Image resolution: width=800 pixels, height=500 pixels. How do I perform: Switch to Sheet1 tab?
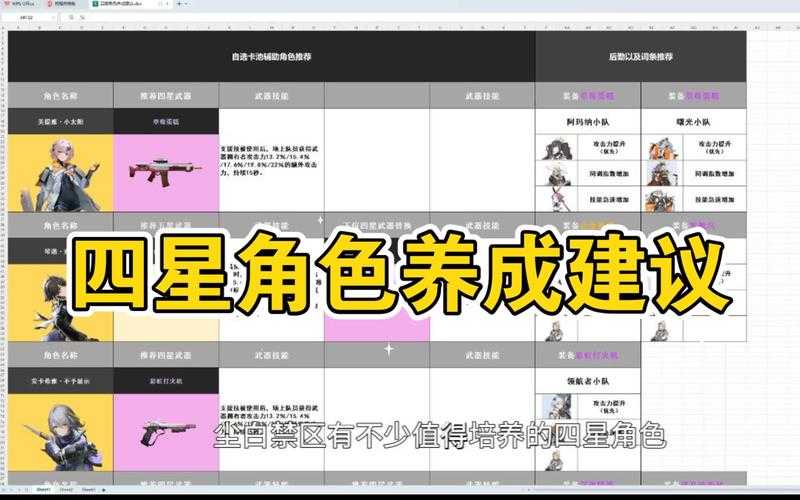tap(43, 489)
